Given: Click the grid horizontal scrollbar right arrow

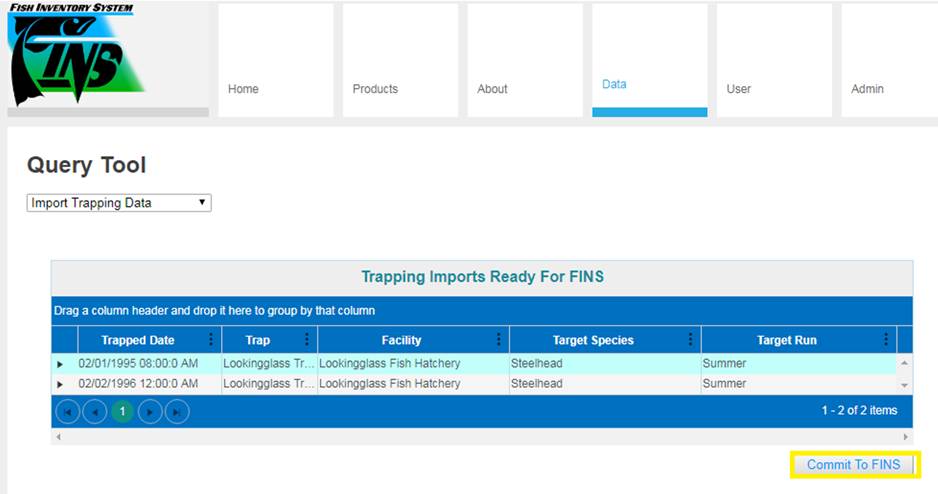Looking at the screenshot, I should (906, 437).
